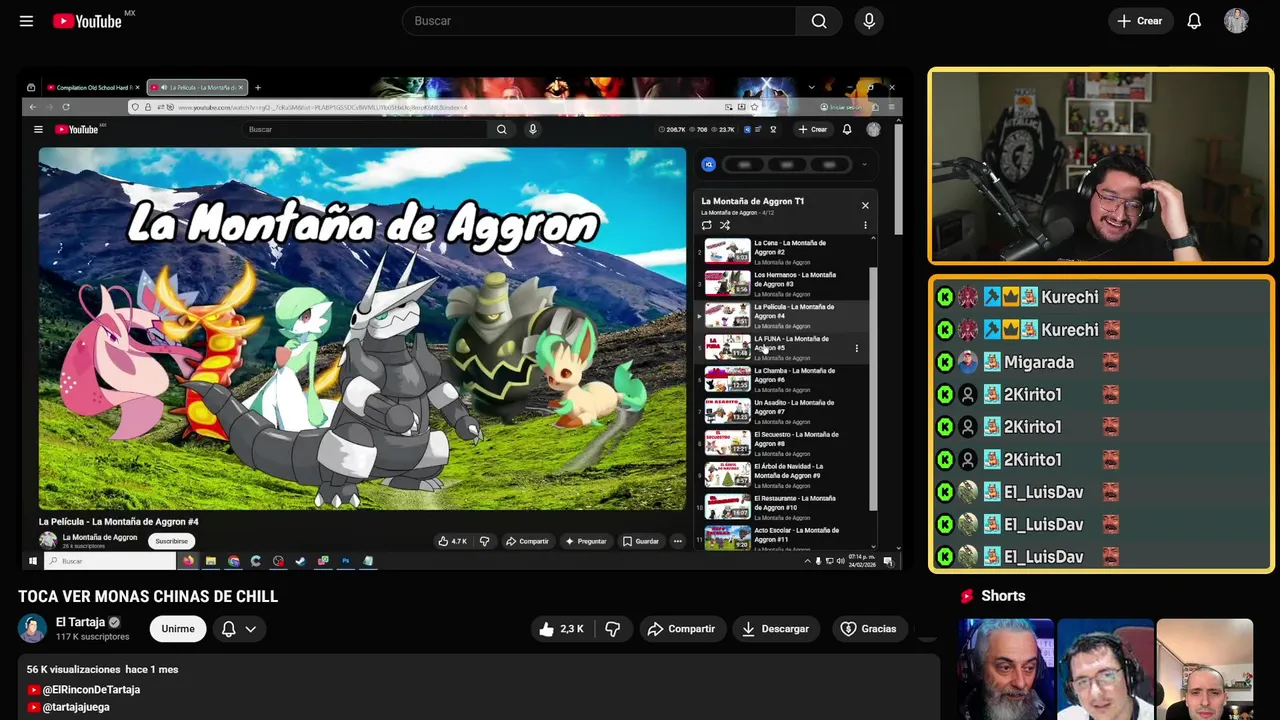Bookmark the page with the star icon
The height and width of the screenshot is (720, 1280).
(x=754, y=107)
